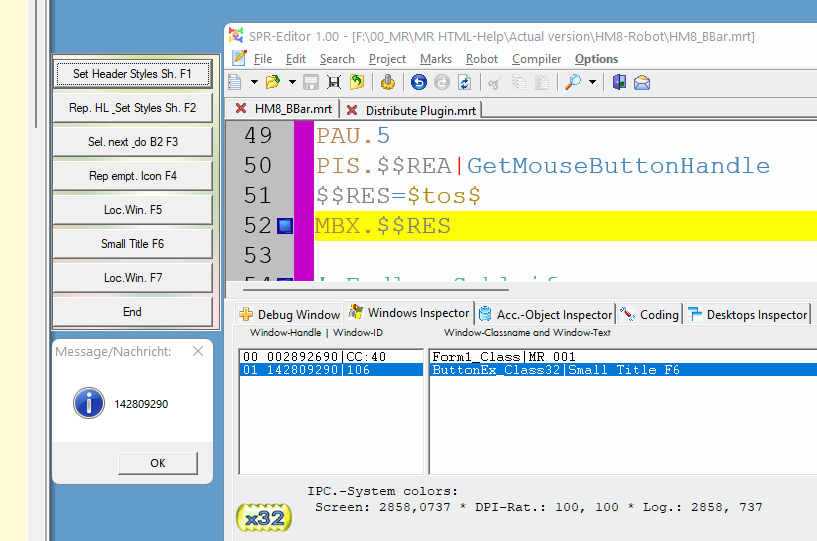The height and width of the screenshot is (541, 817).
Task: Expand the New file dropdown arrow
Action: (x=254, y=82)
